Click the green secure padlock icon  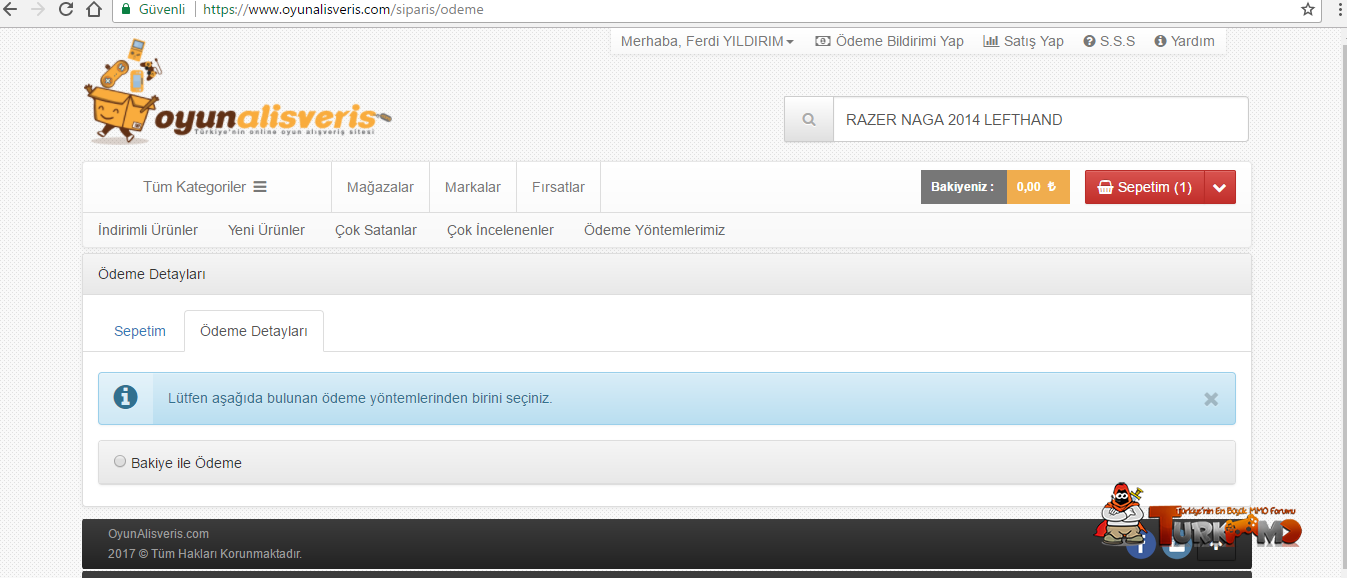126,9
